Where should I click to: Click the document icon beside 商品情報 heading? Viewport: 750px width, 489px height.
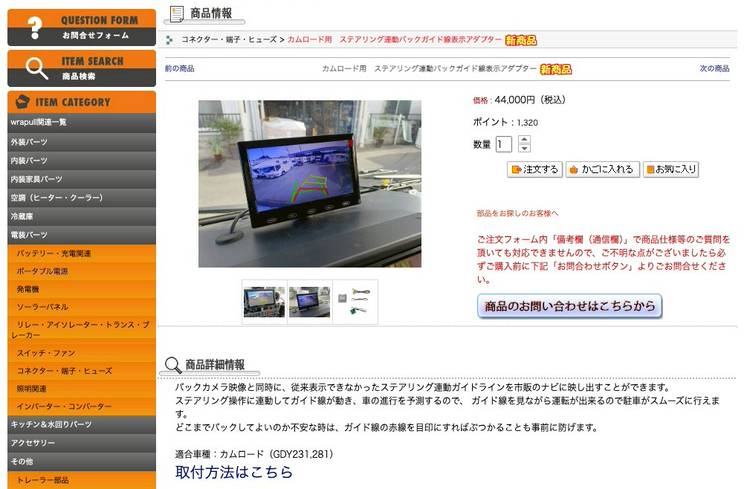177,13
